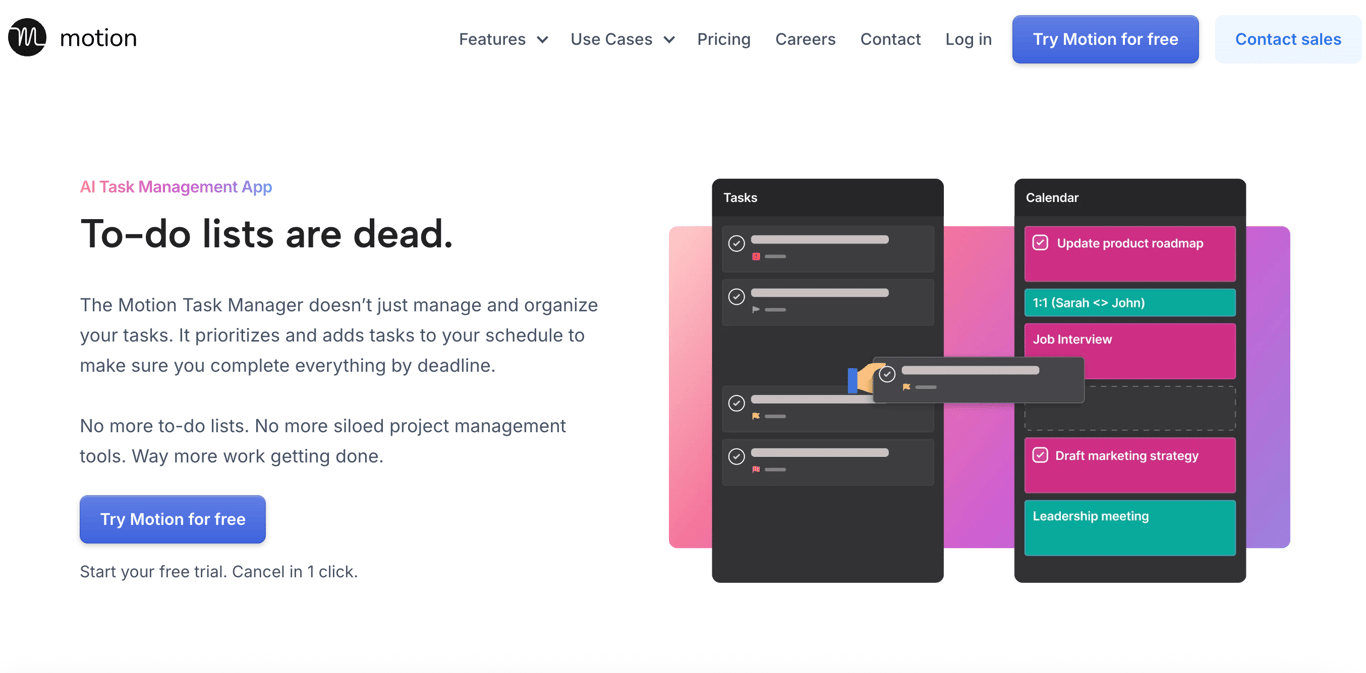Check the last task's circle checkmark
1366x673 pixels.
(x=736, y=456)
